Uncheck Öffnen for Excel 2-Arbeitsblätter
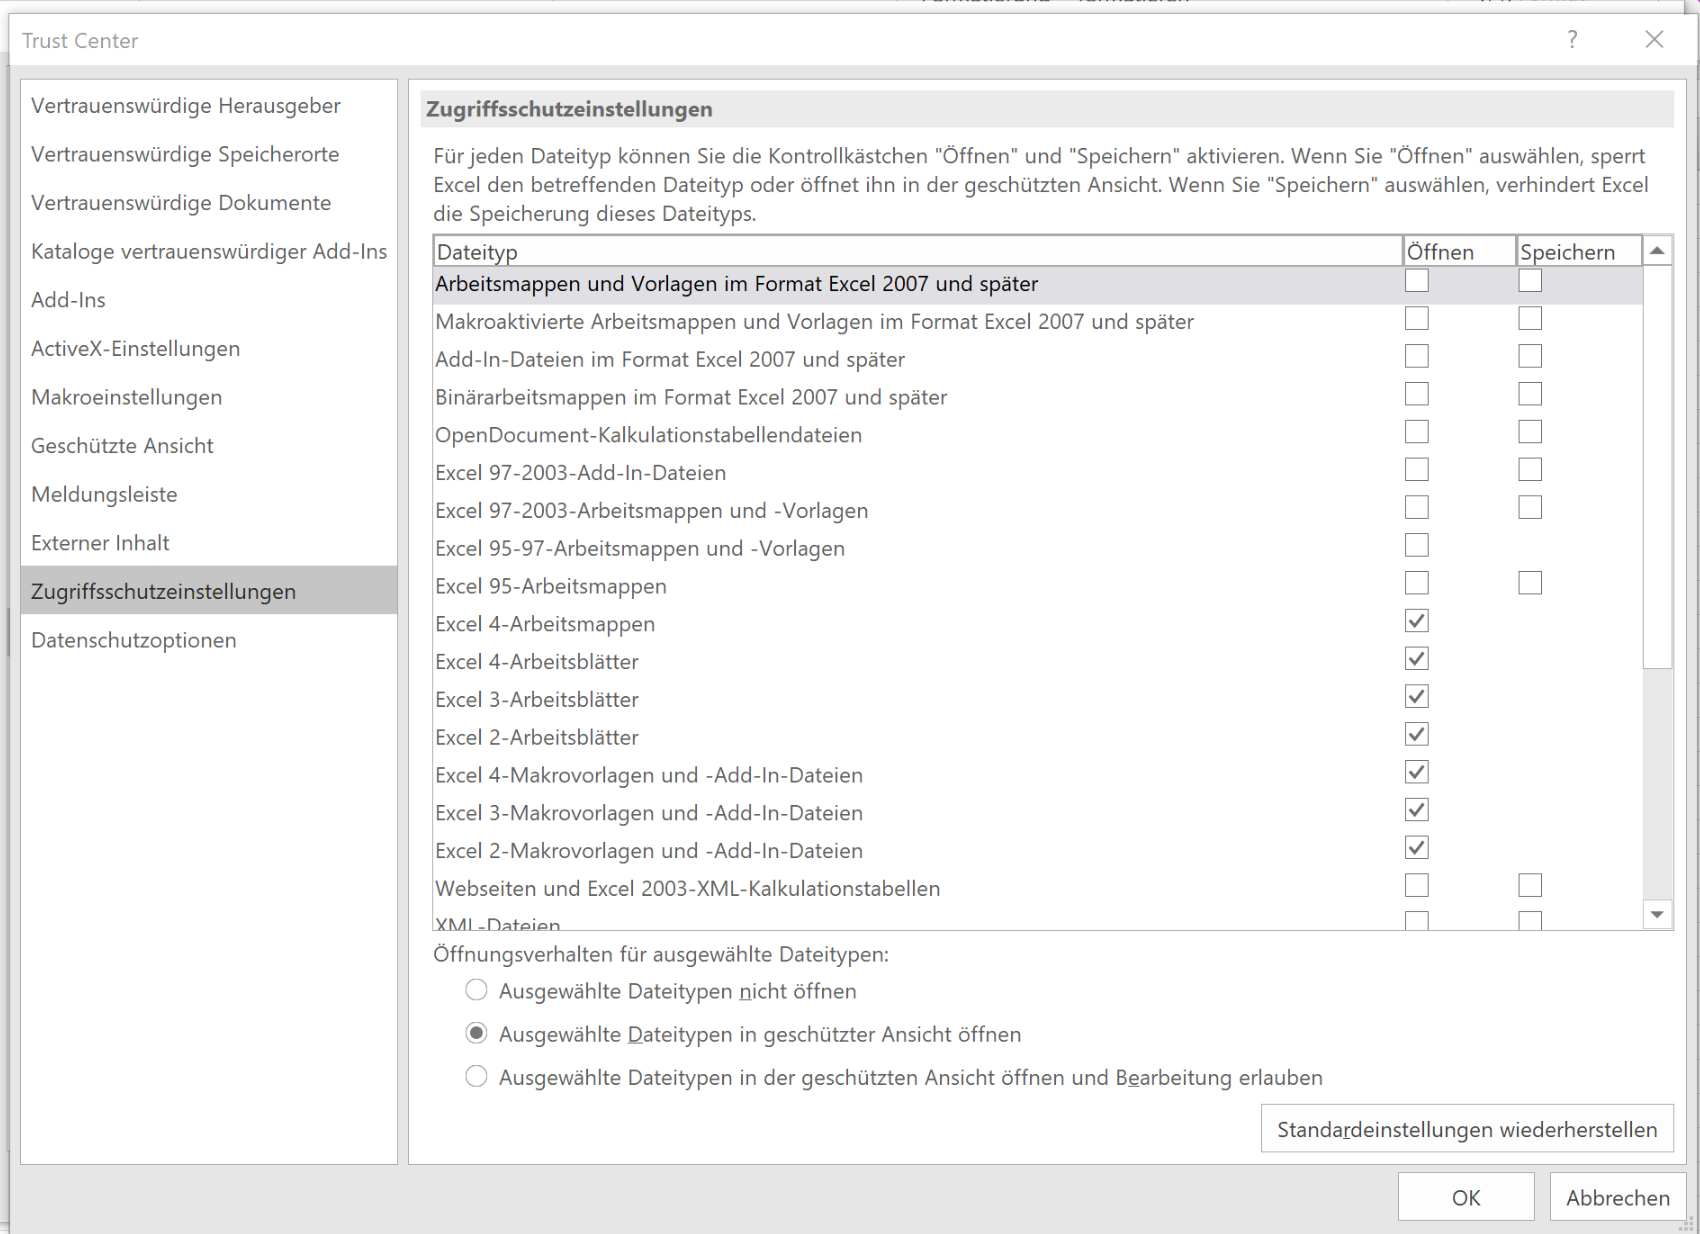The width and height of the screenshot is (1700, 1234). 1417,734
